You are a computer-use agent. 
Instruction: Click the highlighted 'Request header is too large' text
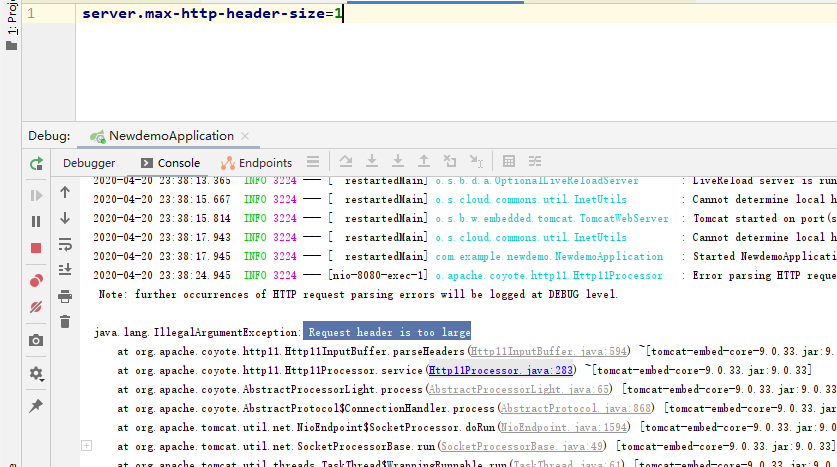tap(387, 332)
